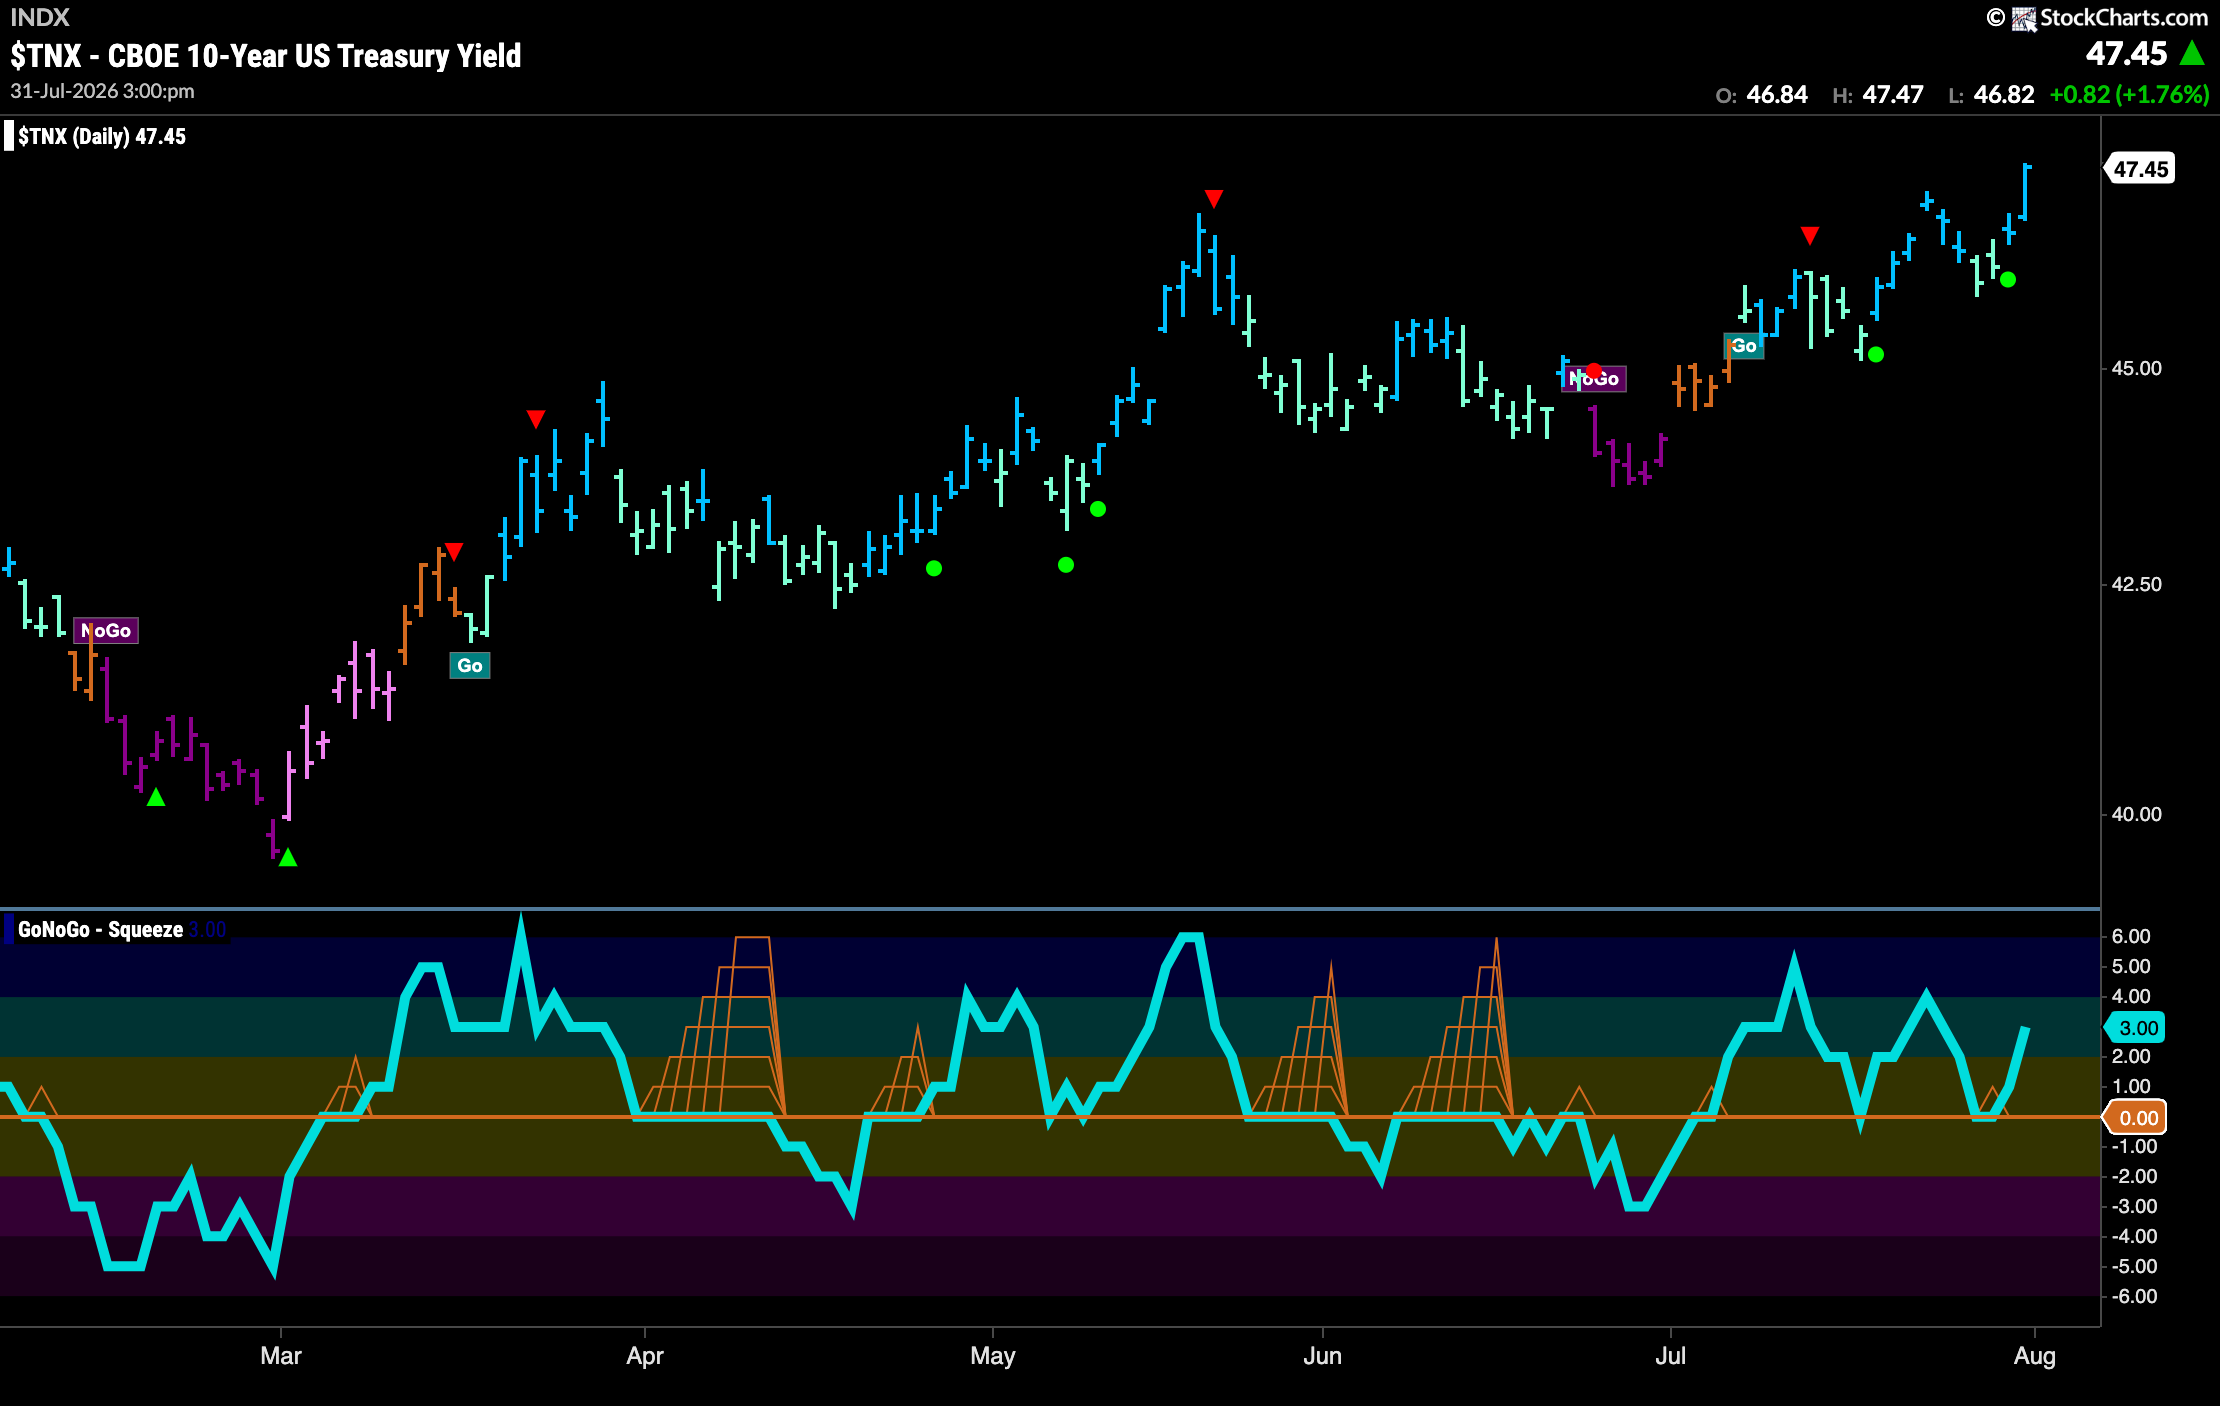Click the purple NoGo label in February
The image size is (2220, 1406).
pos(106,630)
